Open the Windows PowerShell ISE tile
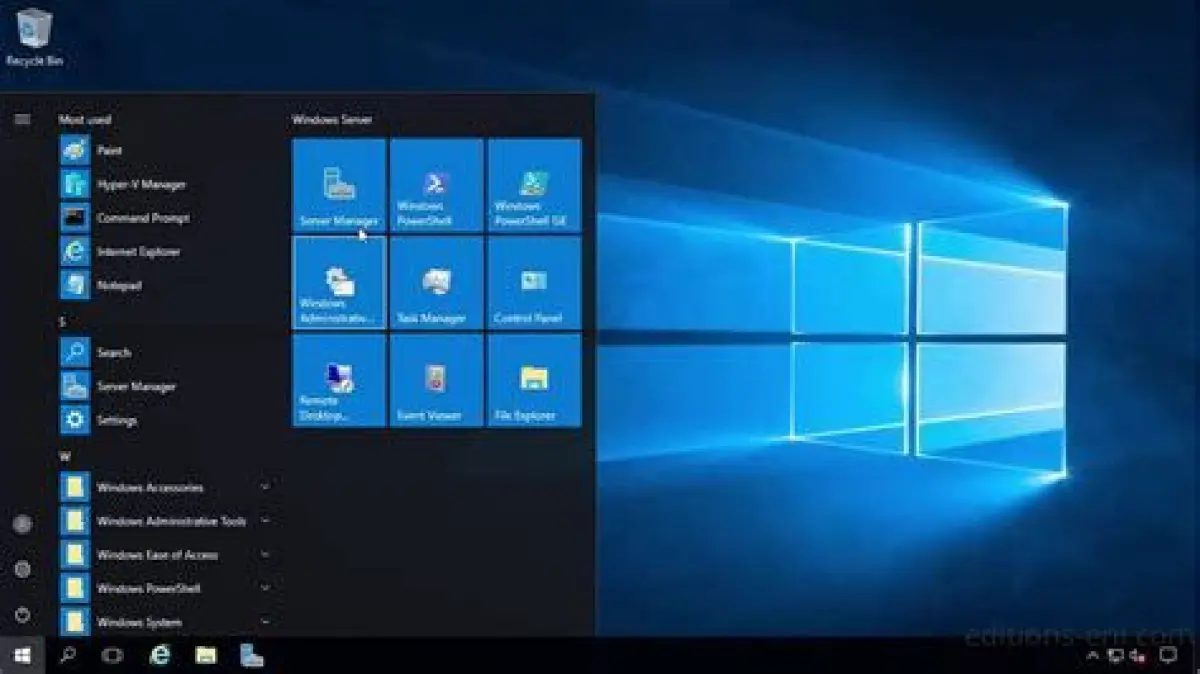 pyautogui.click(x=534, y=186)
